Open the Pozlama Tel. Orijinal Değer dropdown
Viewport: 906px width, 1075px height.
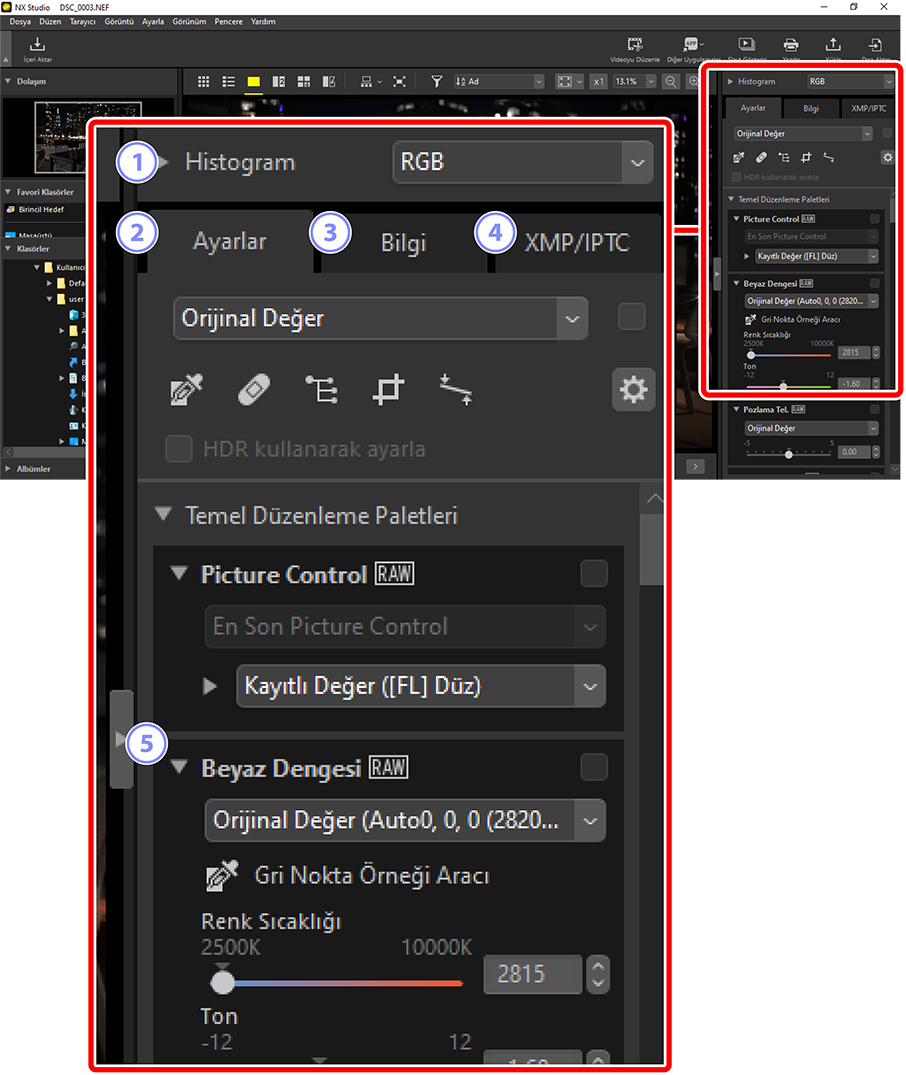tap(811, 428)
